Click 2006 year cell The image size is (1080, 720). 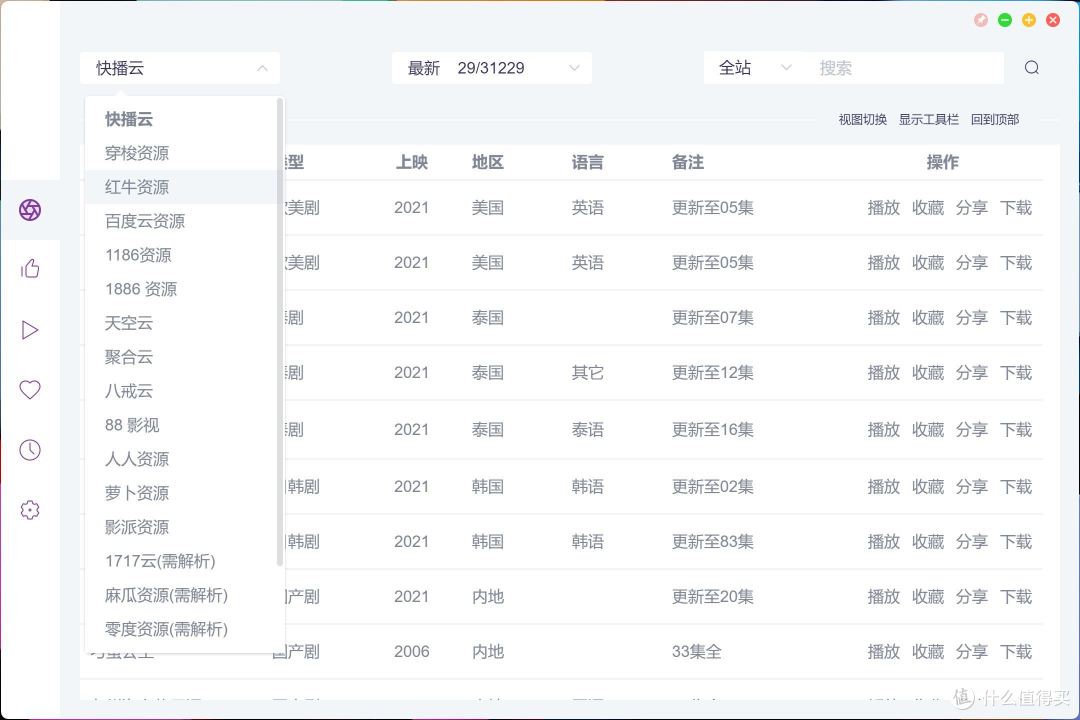(412, 652)
